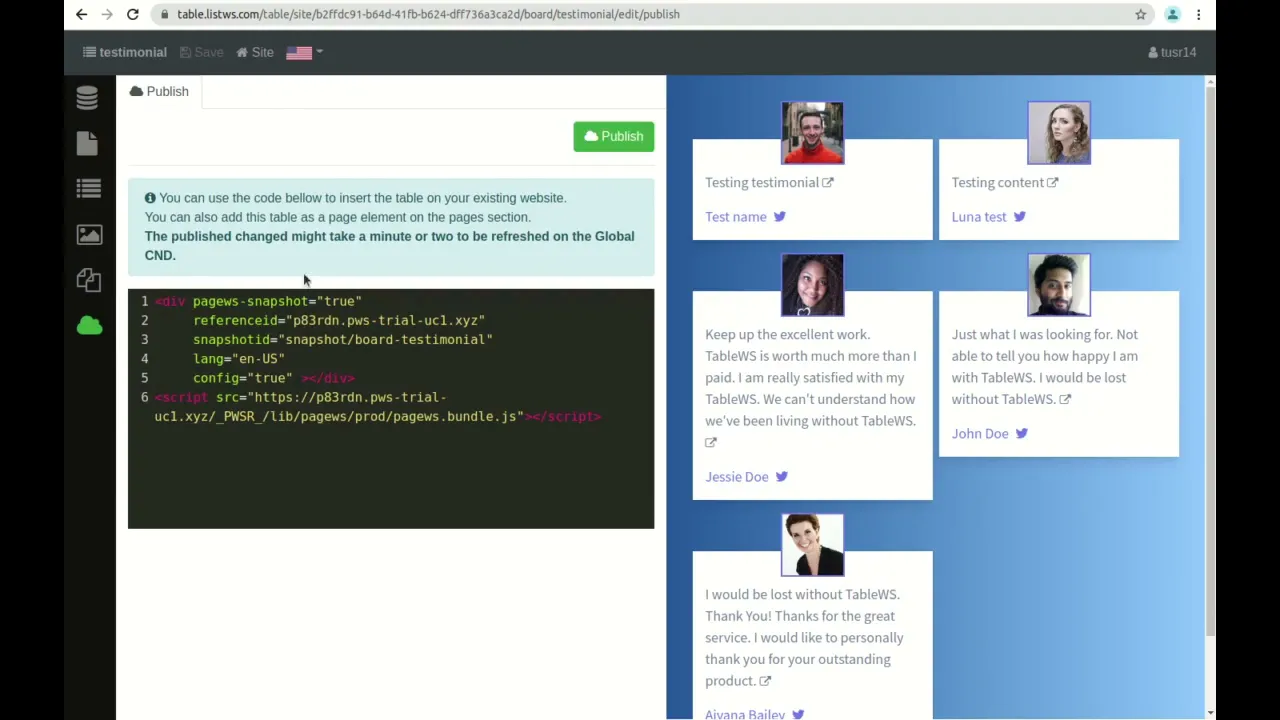Go to Site in the top bar
Viewport: 1280px width, 720px height.
(x=255, y=52)
